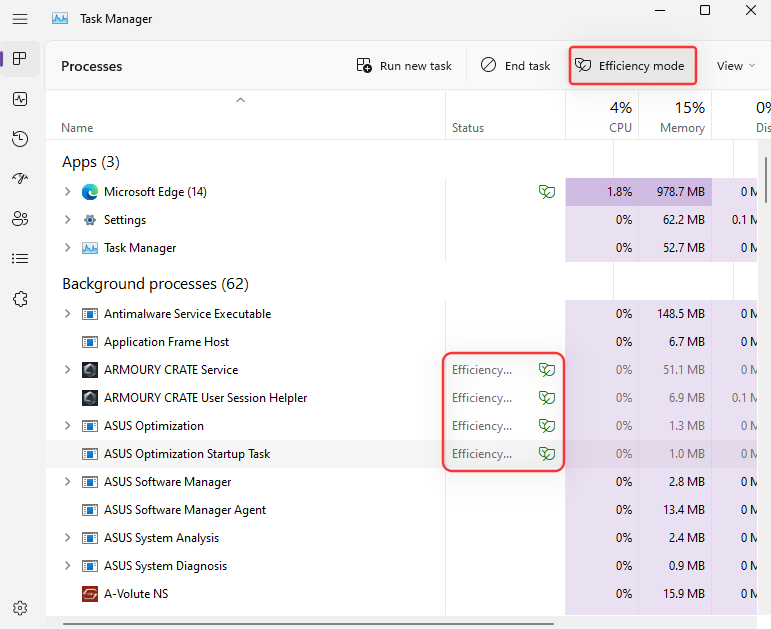Sort by the Memory column header
The image size is (771, 629).
tap(682, 128)
